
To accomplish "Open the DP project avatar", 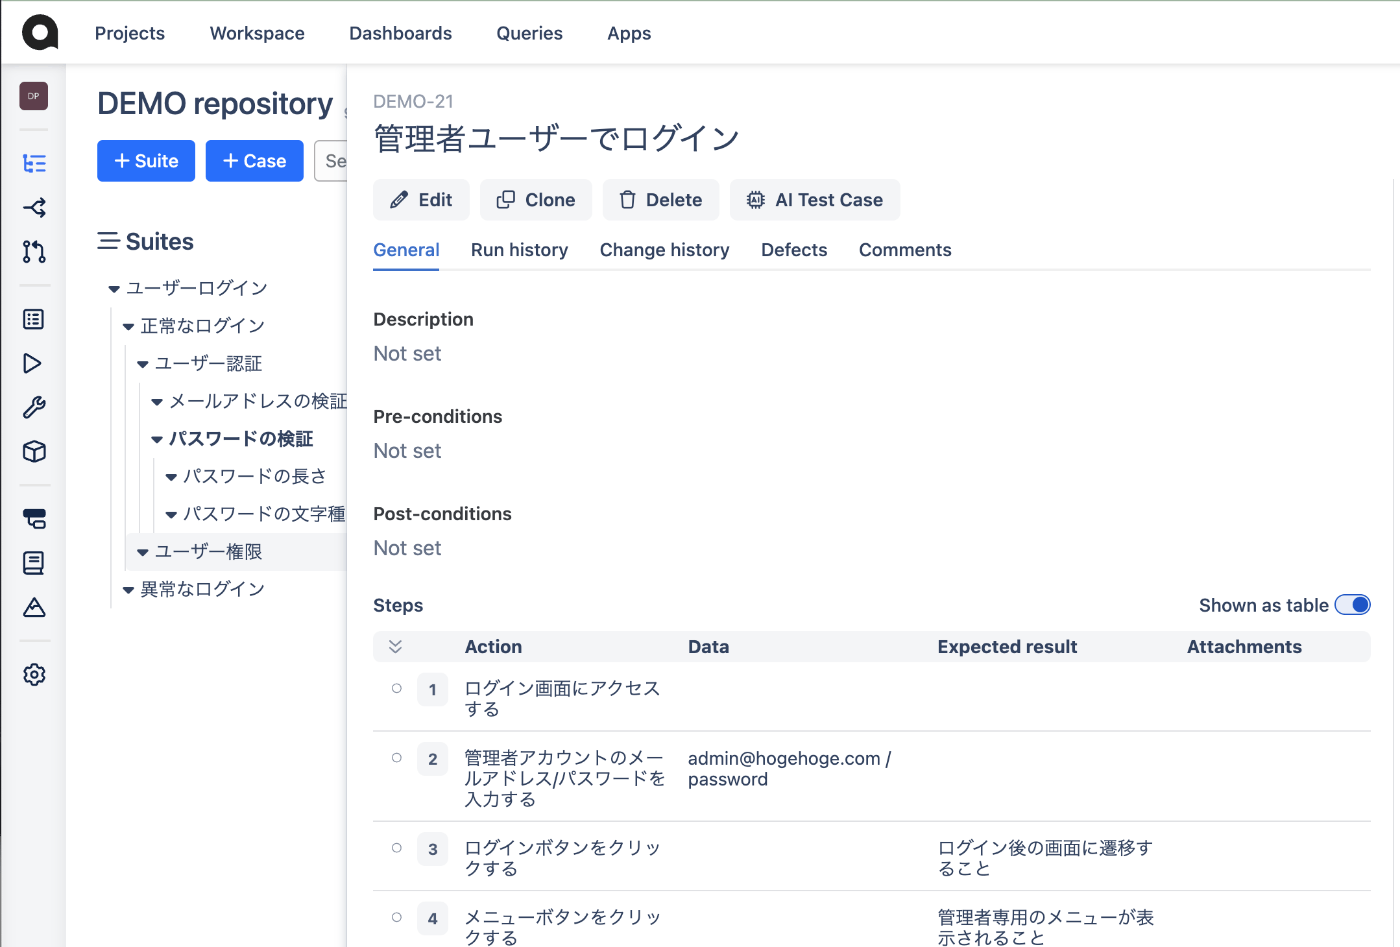I will point(34,96).
